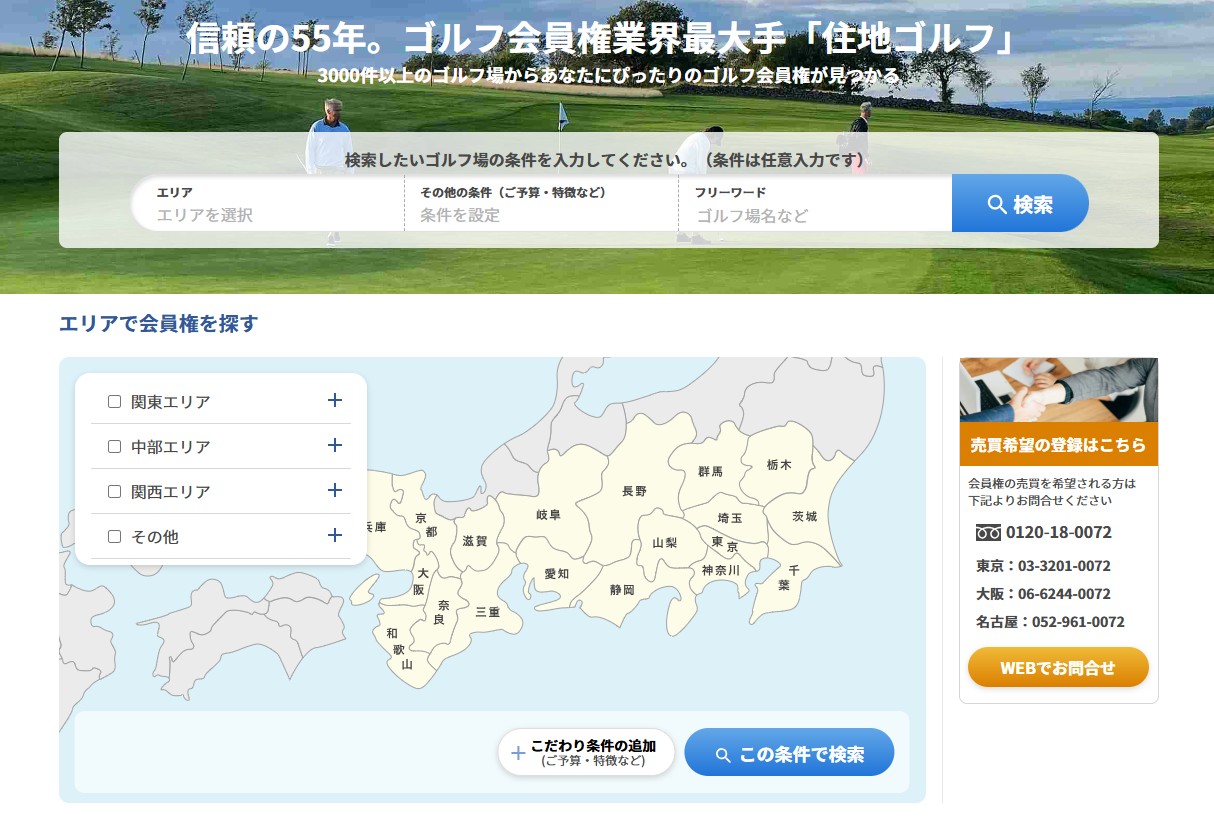Click こだわり条件の追加 button
The width and height of the screenshot is (1214, 824).
click(x=586, y=753)
